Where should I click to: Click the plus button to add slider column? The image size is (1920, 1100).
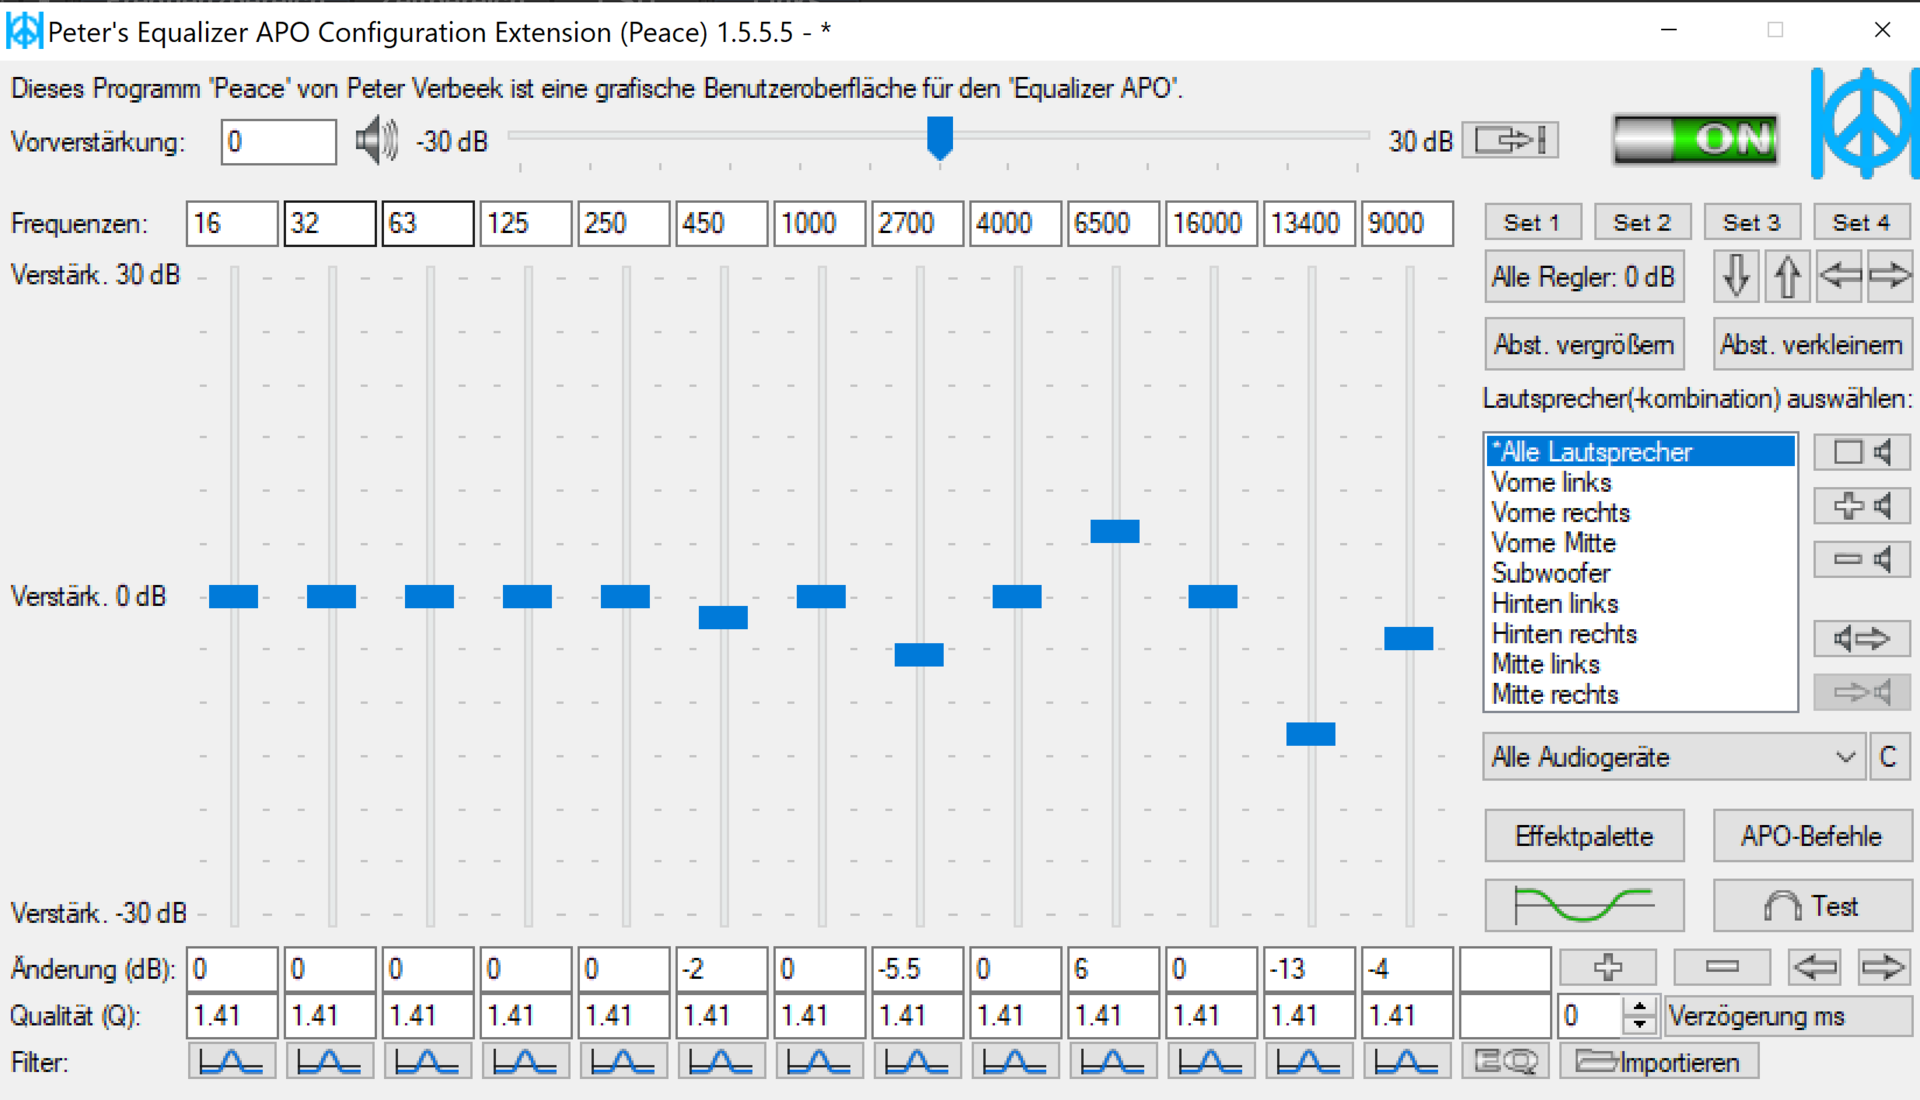(x=1608, y=967)
